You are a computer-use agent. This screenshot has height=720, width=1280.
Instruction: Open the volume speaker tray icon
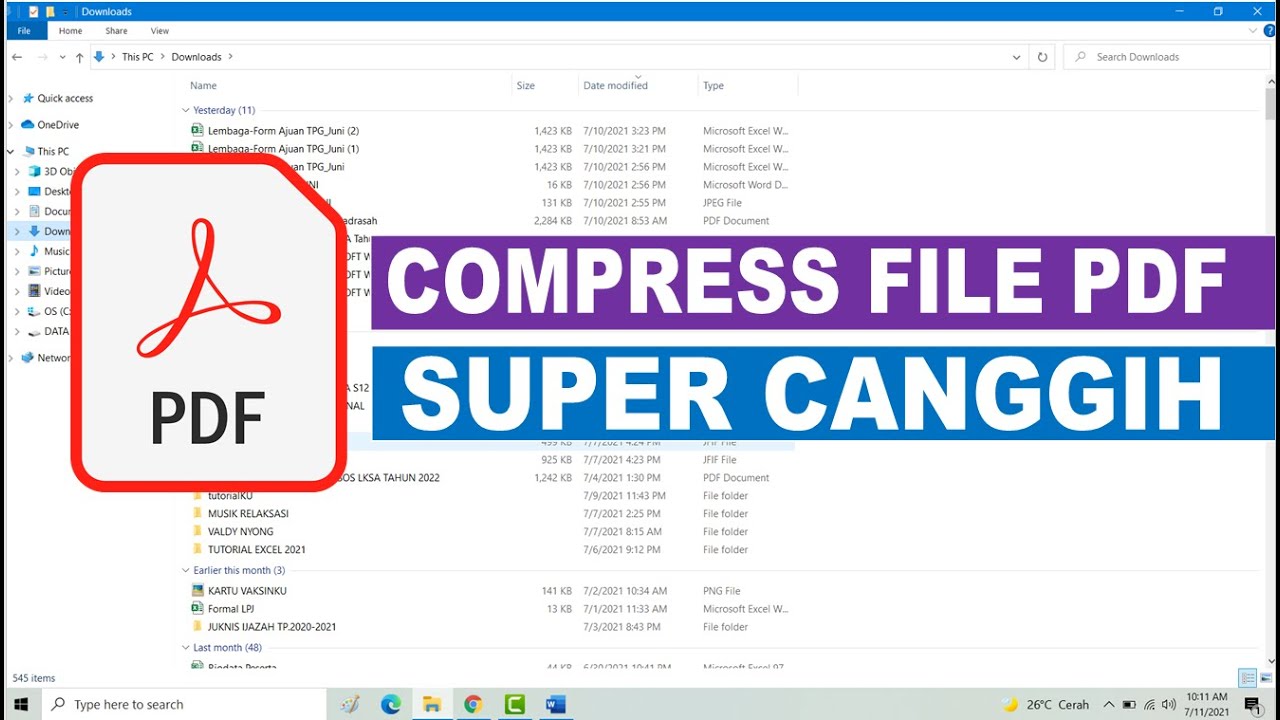1170,704
